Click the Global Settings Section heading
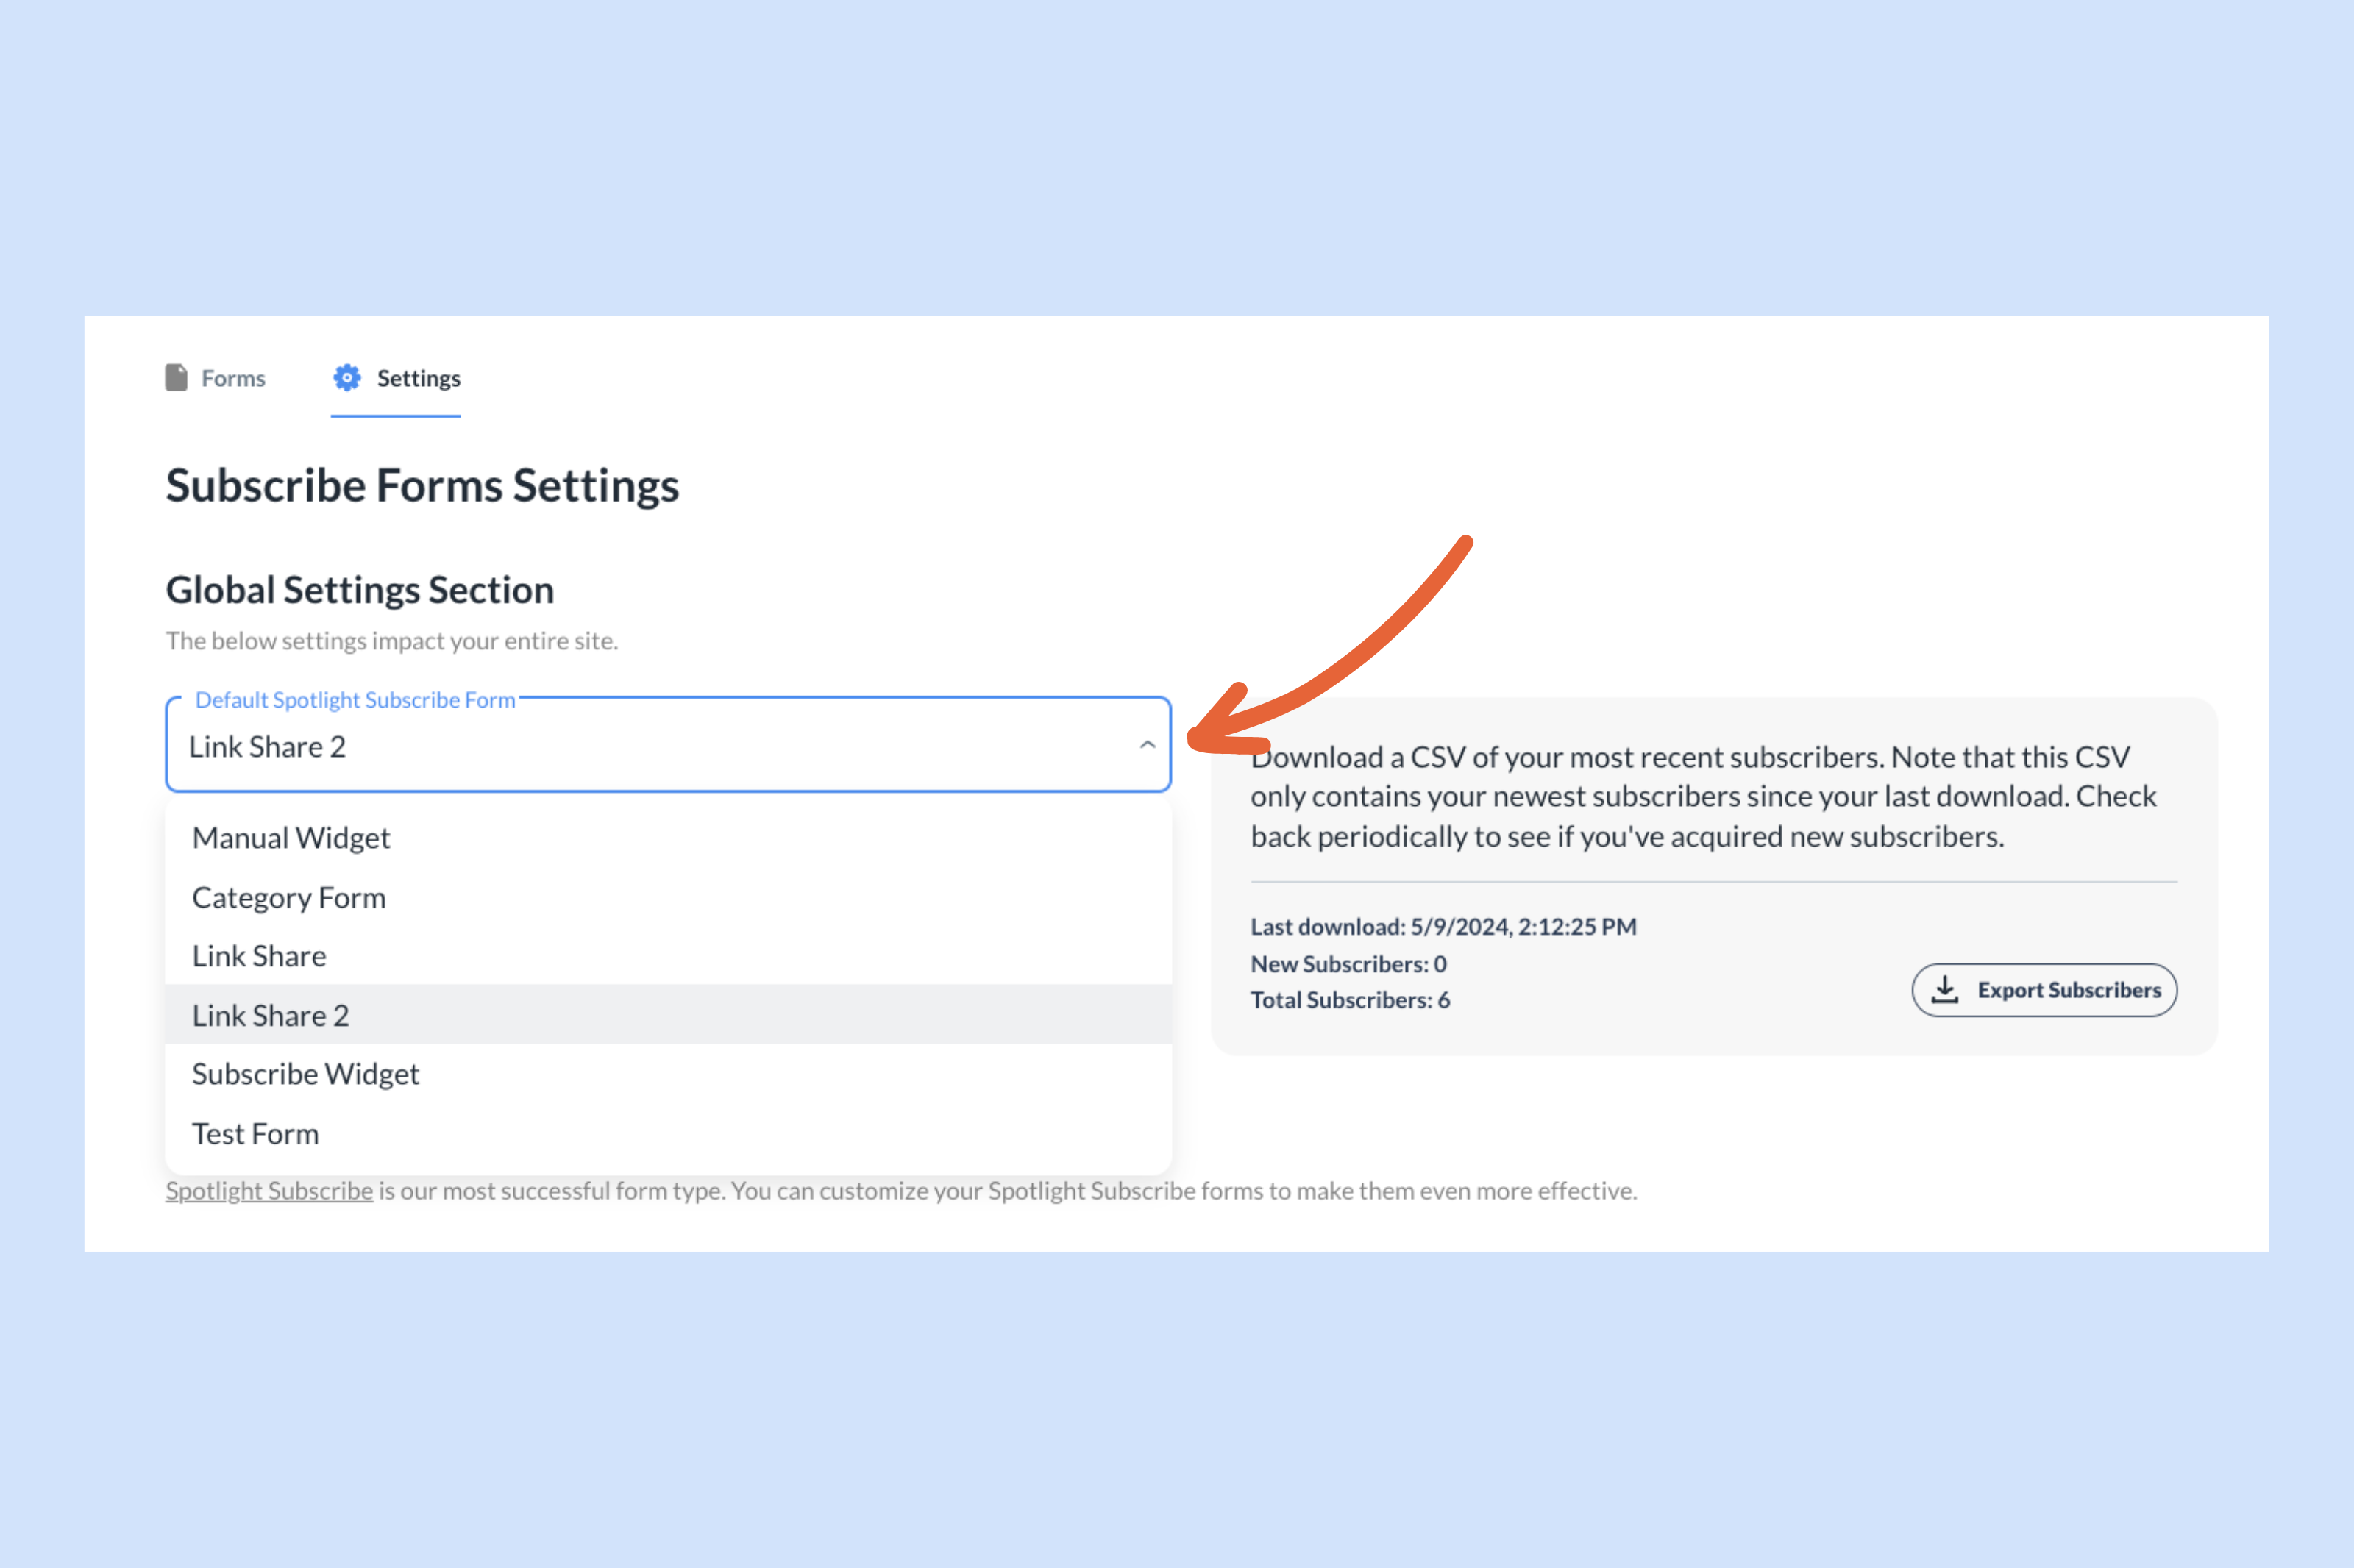Viewport: 2354px width, 1568px height. pos(360,590)
